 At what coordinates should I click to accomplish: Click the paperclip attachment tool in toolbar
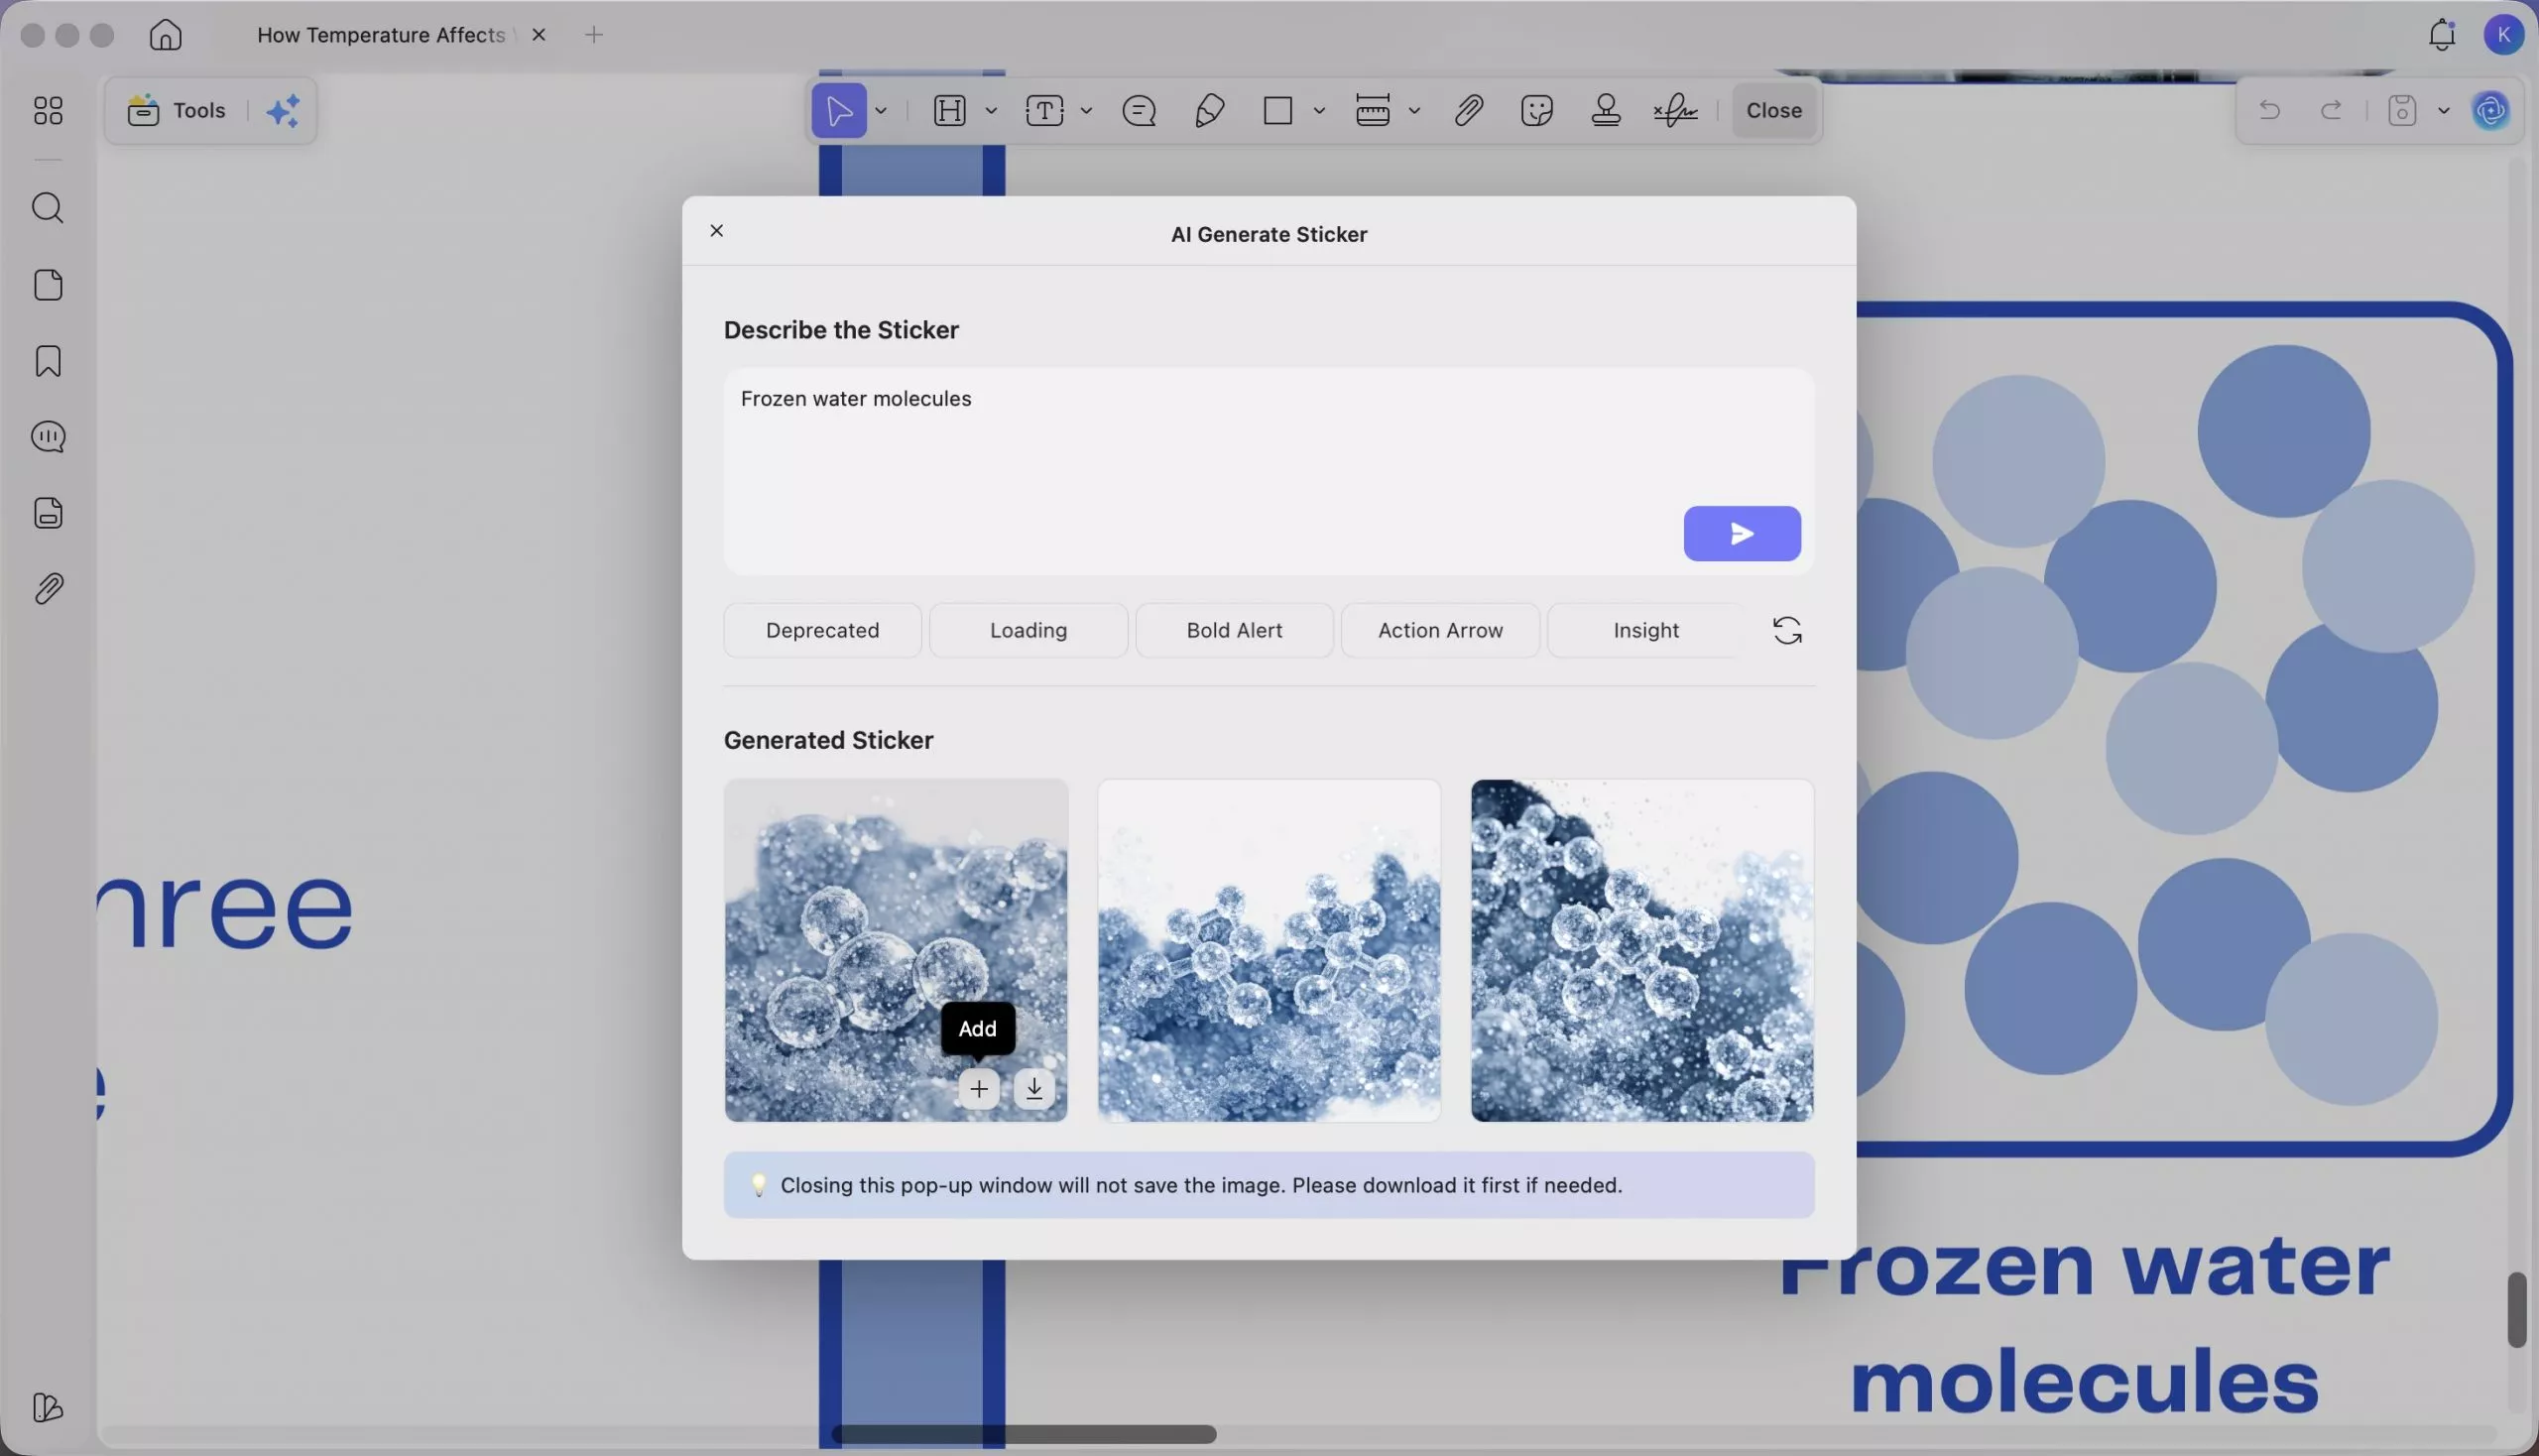point(1466,110)
